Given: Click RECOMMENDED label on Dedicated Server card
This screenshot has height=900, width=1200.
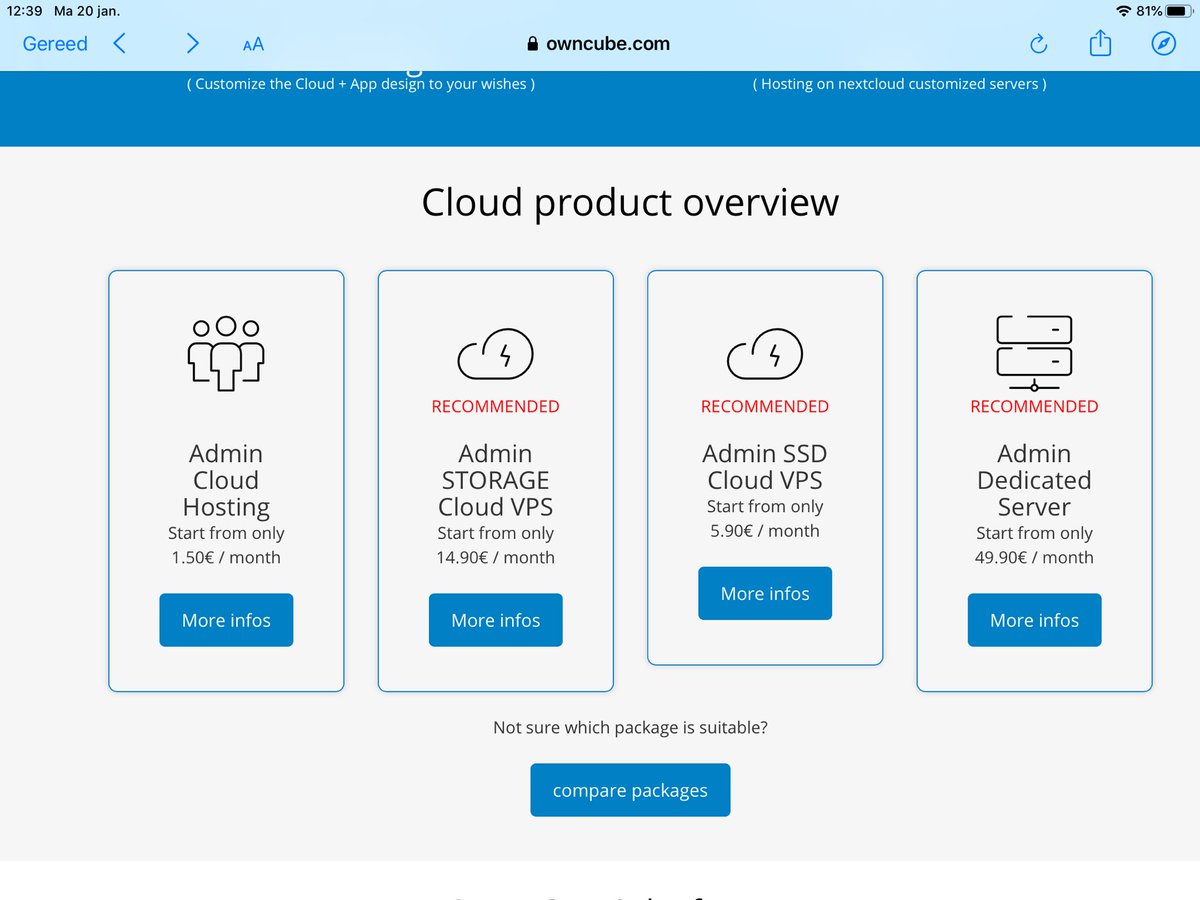Looking at the screenshot, I should [x=1034, y=406].
